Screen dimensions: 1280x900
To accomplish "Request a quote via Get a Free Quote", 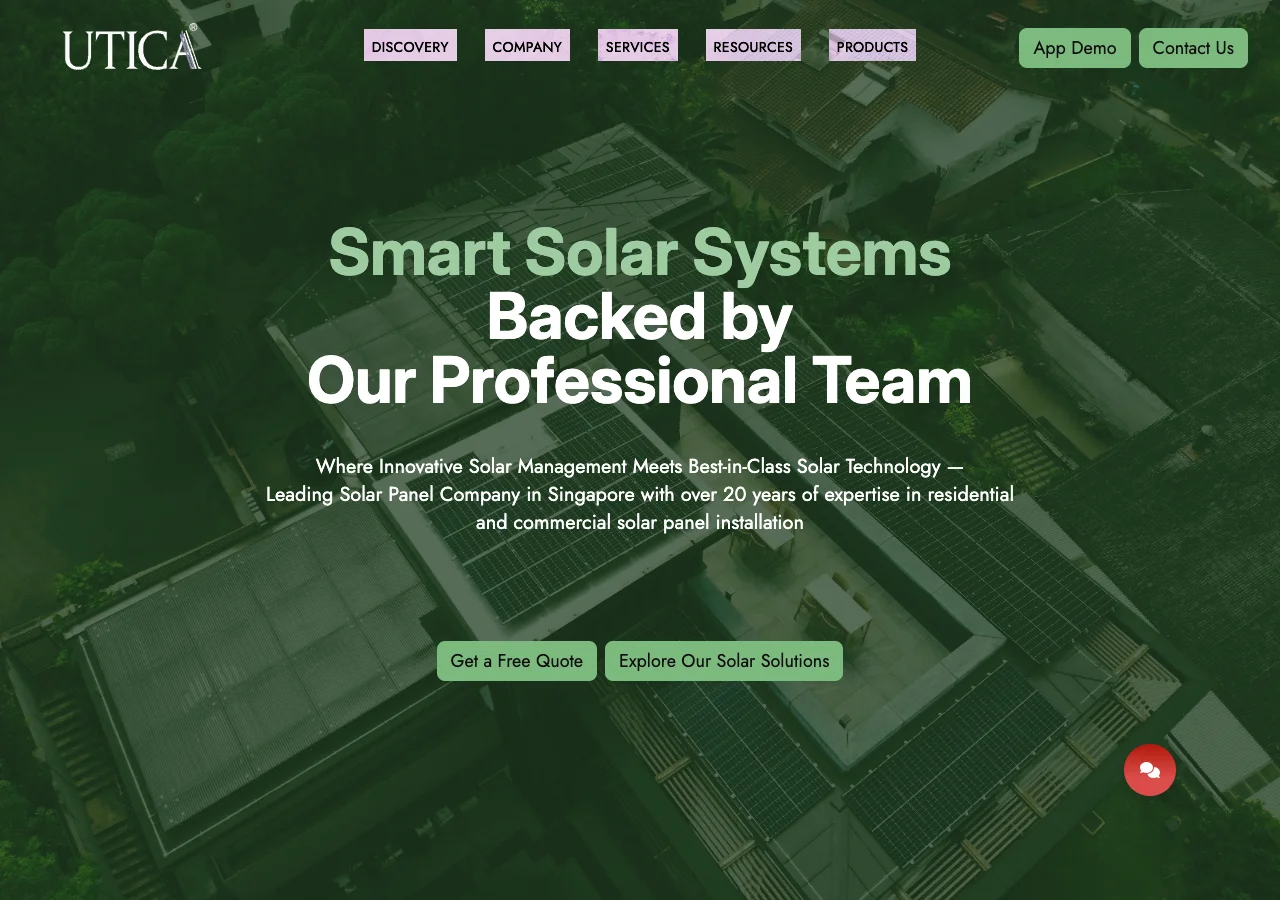I will tap(516, 661).
